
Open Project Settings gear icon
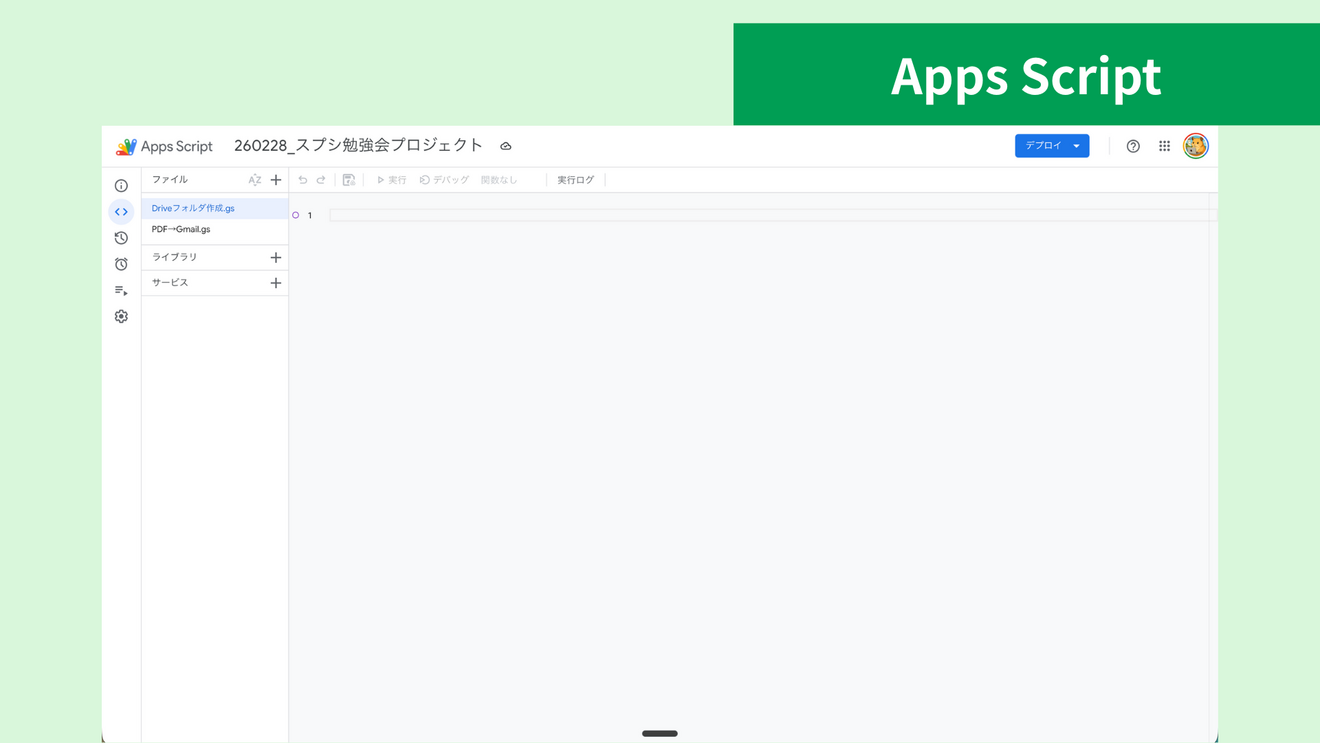coord(121,316)
